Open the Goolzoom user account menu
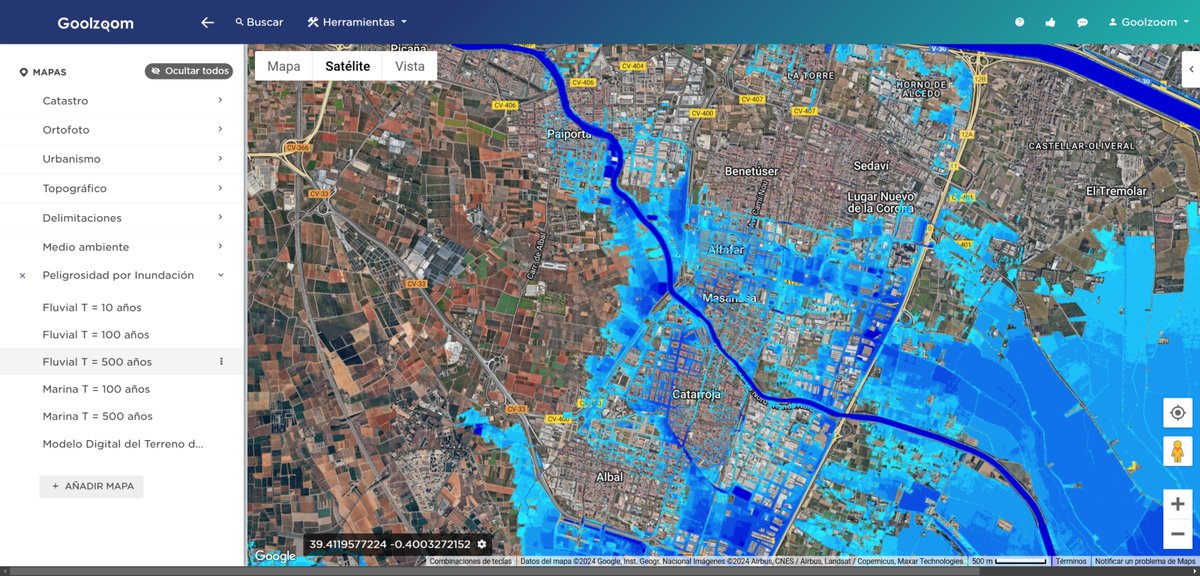 click(x=1148, y=22)
